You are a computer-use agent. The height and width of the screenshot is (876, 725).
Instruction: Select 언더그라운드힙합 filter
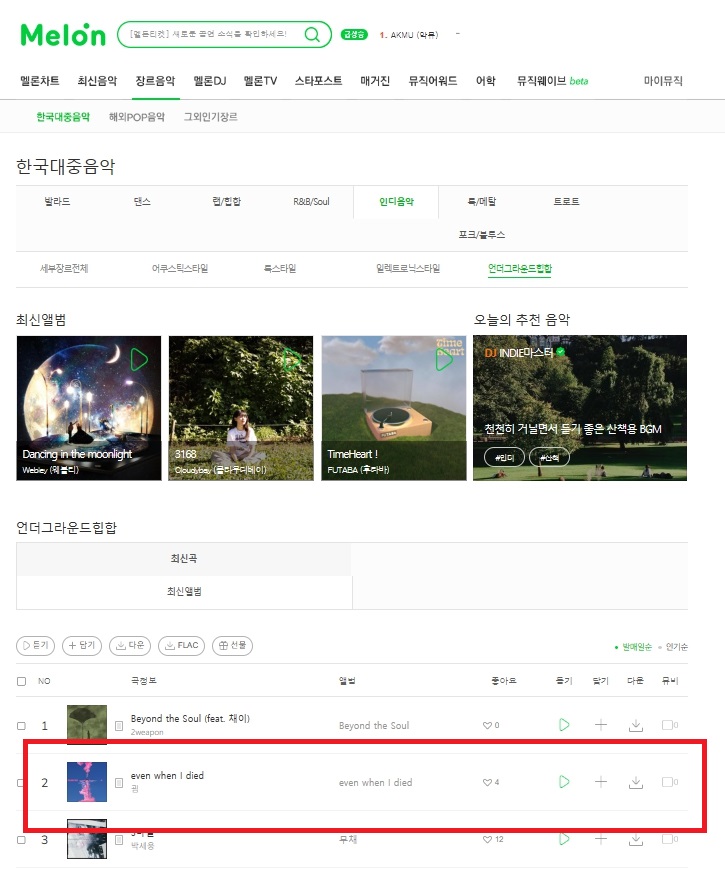[x=519, y=269]
